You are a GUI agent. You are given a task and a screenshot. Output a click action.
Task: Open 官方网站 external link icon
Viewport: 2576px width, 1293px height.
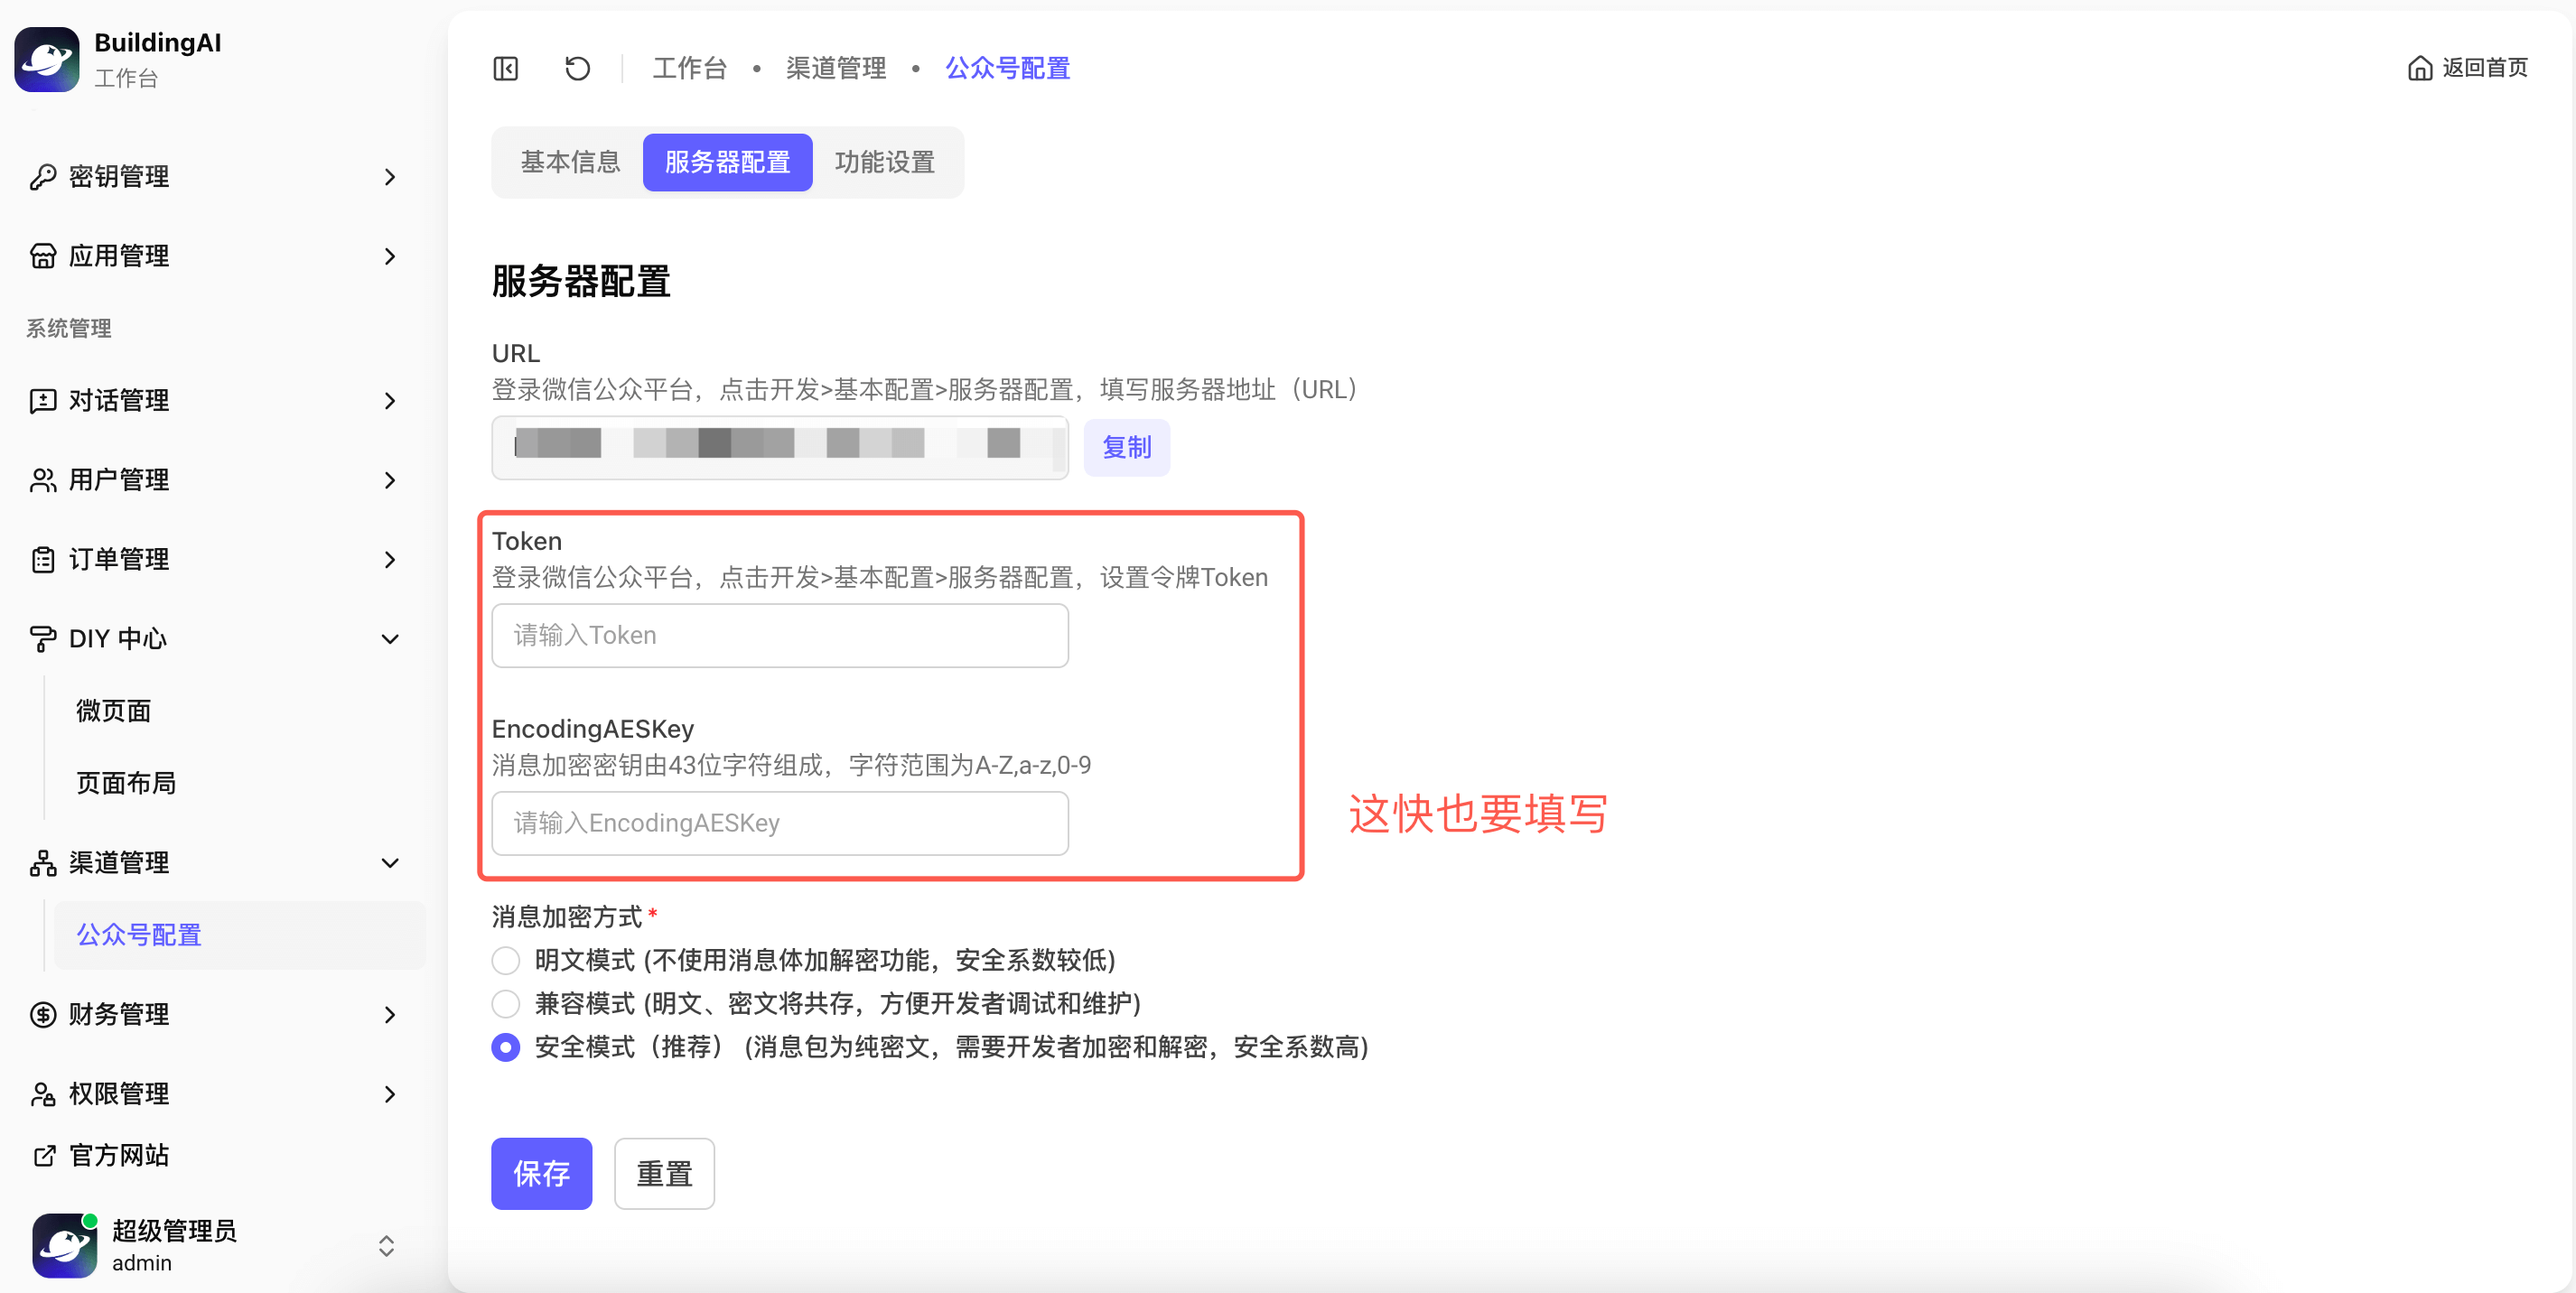(x=43, y=1156)
